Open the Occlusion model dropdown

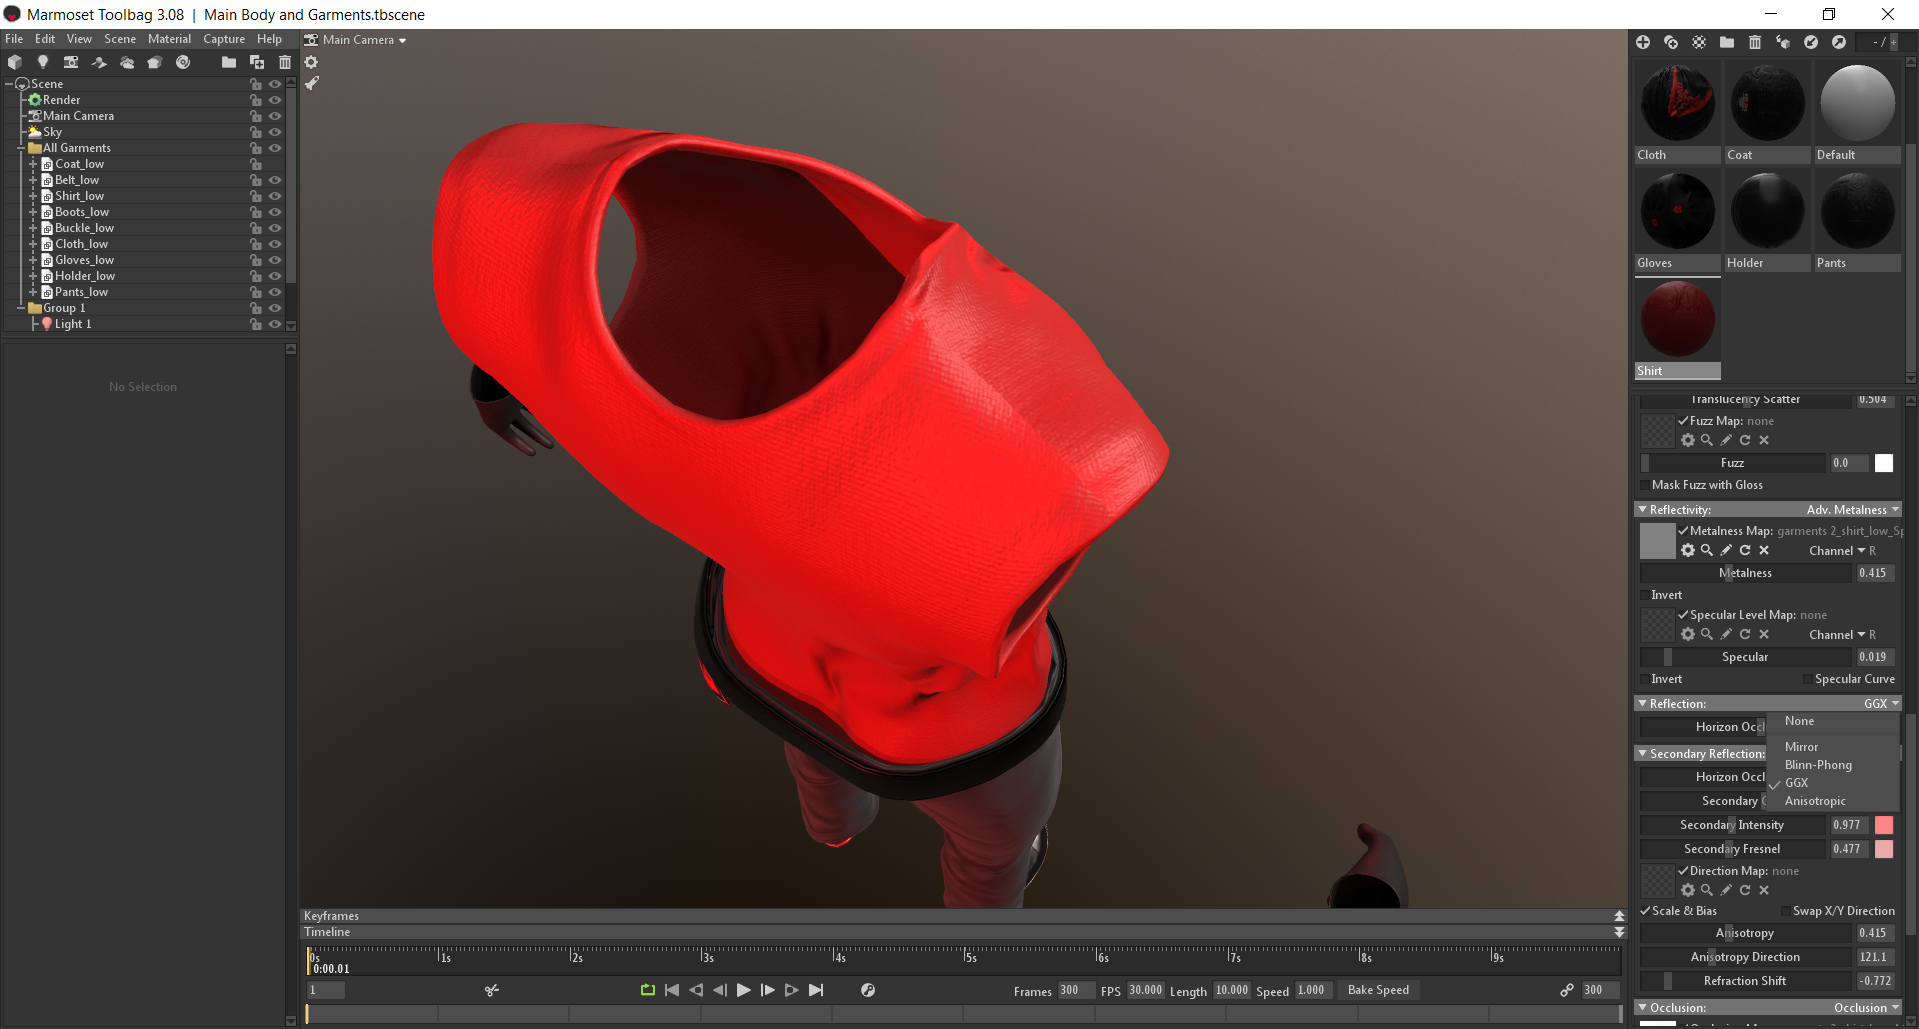coord(1866,1008)
